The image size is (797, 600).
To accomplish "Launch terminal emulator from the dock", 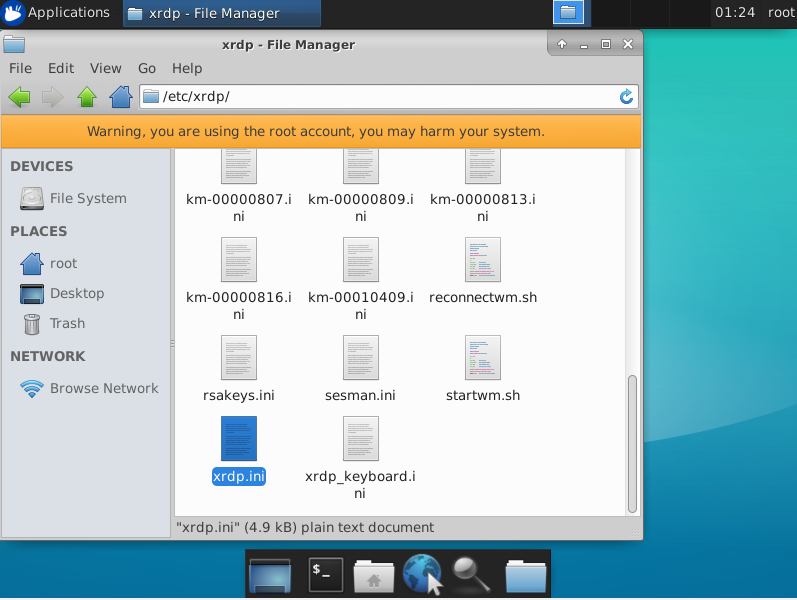I will [x=326, y=575].
